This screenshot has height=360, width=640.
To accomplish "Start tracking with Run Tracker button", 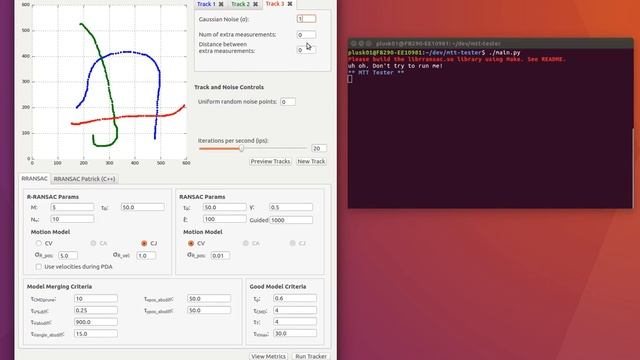I will 311,356.
